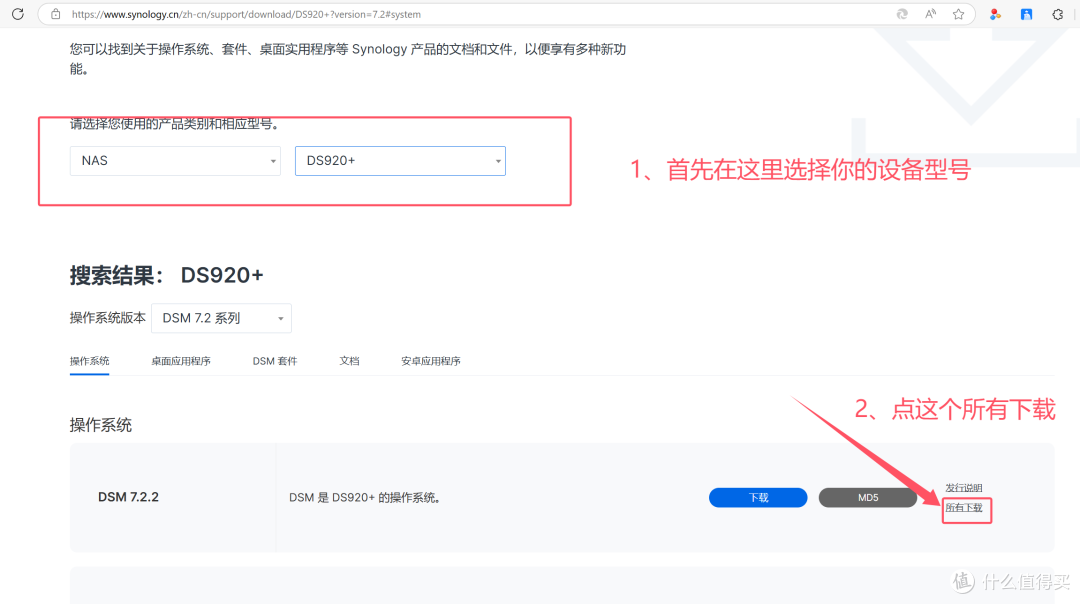This screenshot has width=1080, height=604.
Task: Open the 所有下载 link
Action: (966, 510)
